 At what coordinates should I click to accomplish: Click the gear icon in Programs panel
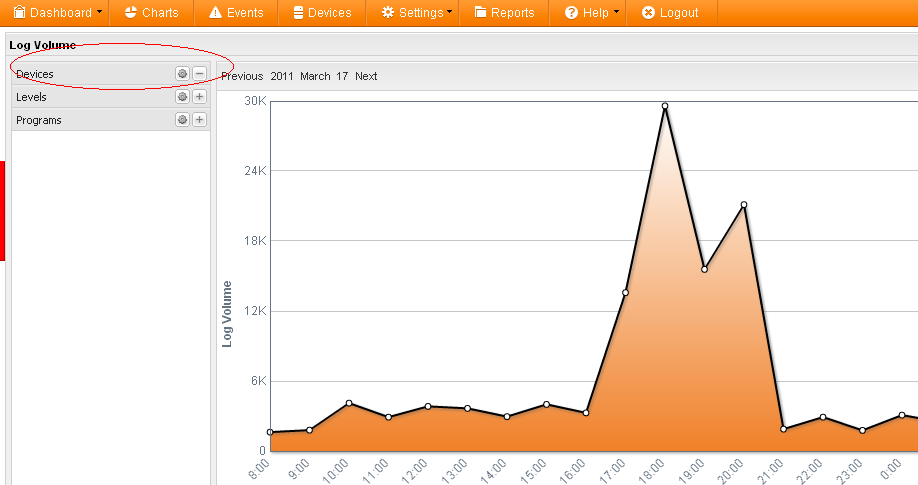click(x=182, y=120)
